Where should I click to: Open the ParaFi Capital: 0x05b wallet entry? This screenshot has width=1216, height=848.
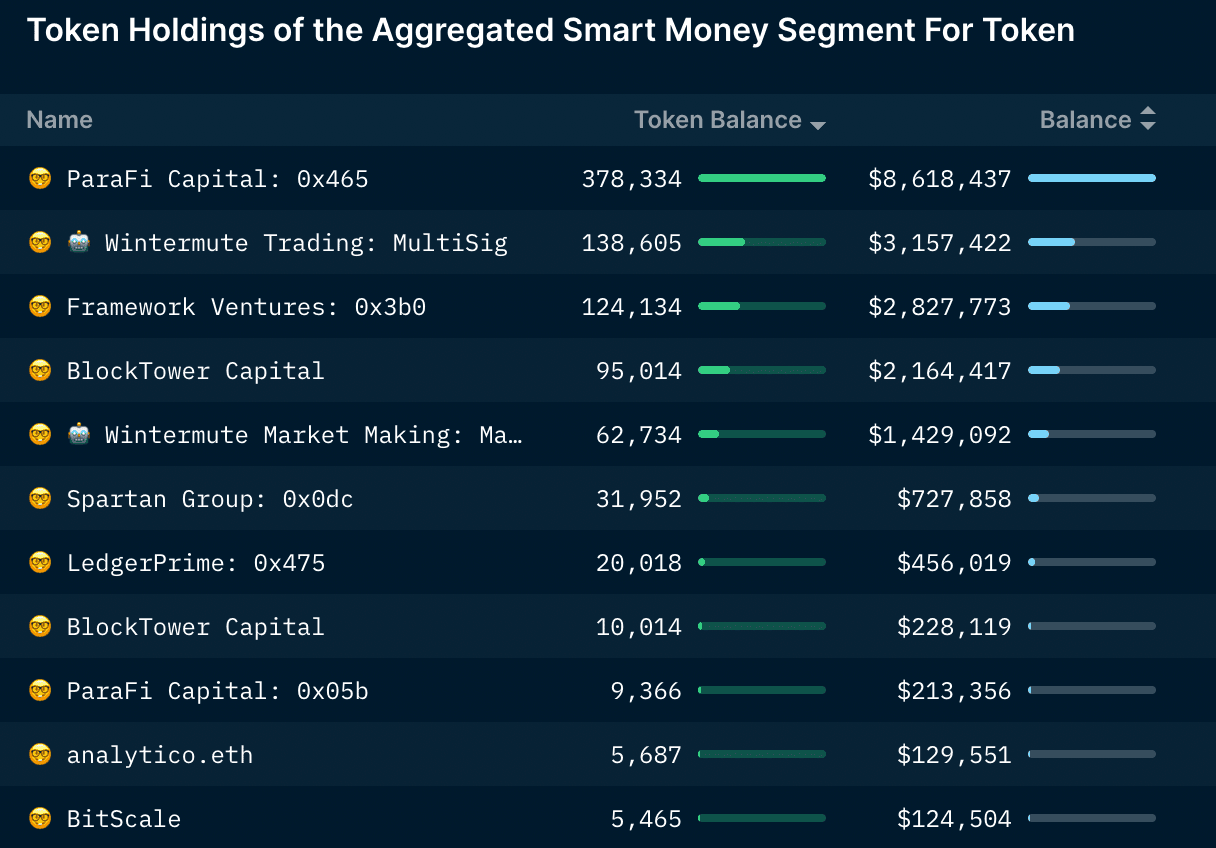[218, 690]
